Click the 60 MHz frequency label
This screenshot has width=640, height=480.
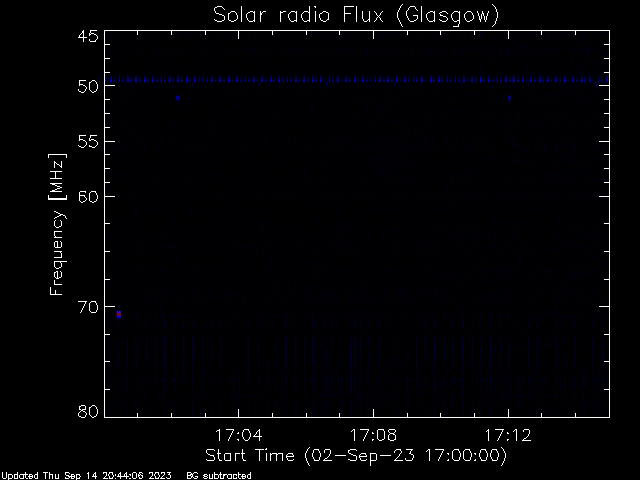tap(88, 196)
